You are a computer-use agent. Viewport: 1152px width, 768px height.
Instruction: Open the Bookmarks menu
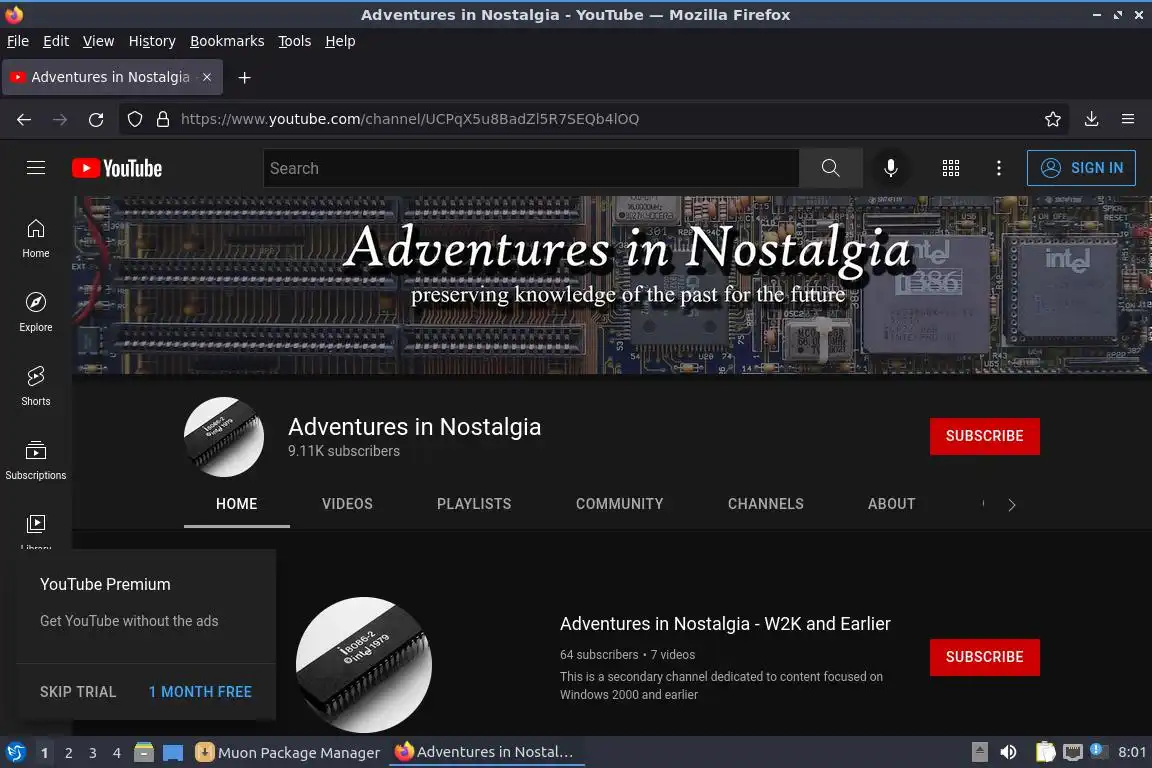tap(227, 41)
